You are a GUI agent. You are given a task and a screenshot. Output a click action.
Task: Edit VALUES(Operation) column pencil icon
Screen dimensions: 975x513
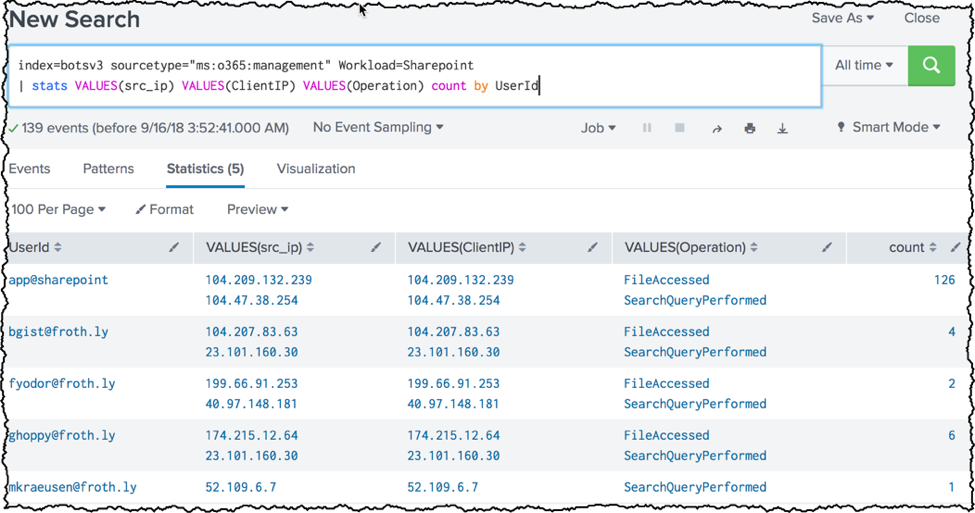pos(826,247)
